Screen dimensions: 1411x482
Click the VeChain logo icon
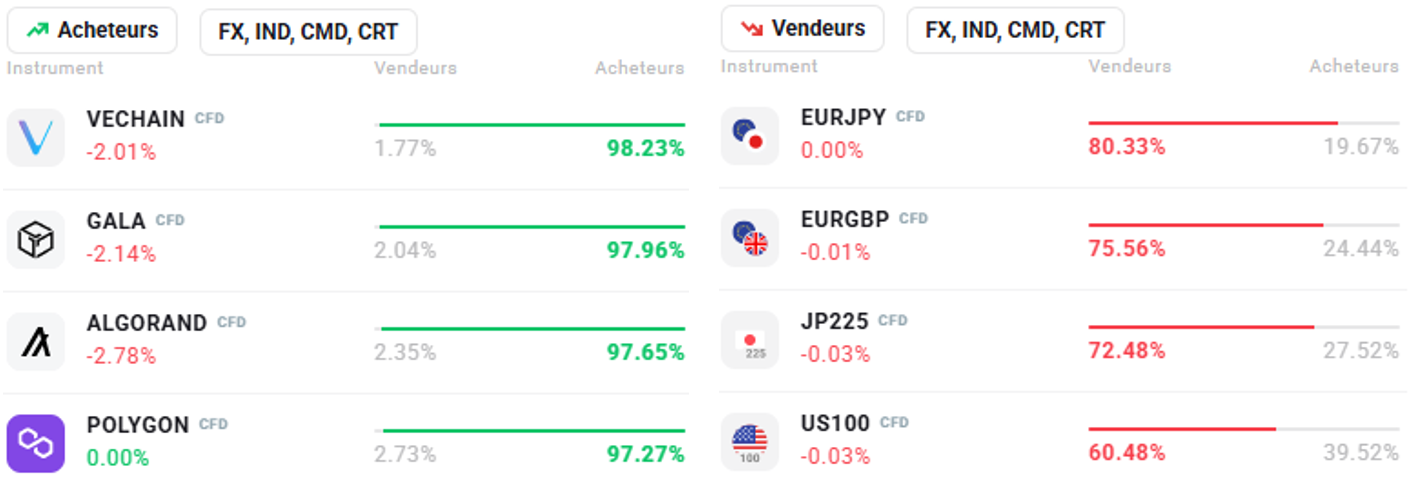pos(36,137)
